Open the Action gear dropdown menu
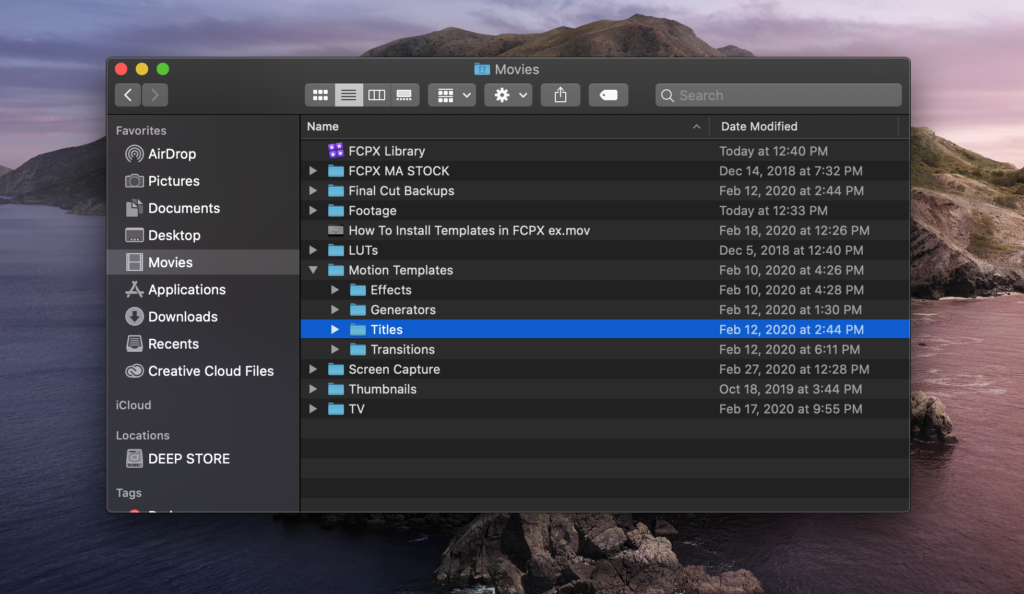 508,95
